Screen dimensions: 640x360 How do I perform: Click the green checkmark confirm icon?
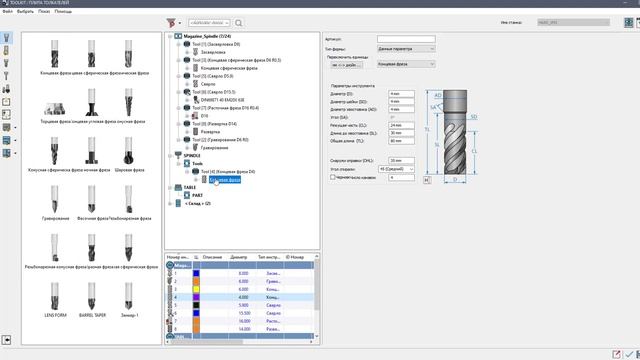[629, 354]
